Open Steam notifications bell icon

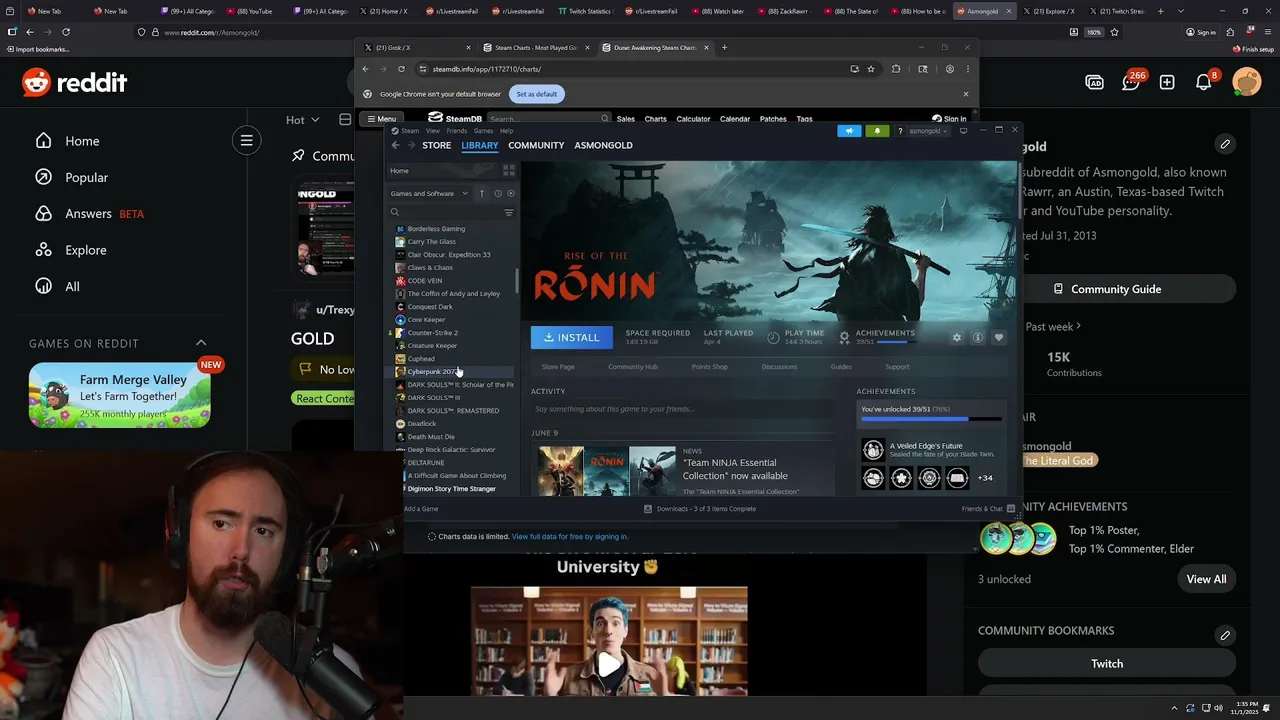click(877, 131)
